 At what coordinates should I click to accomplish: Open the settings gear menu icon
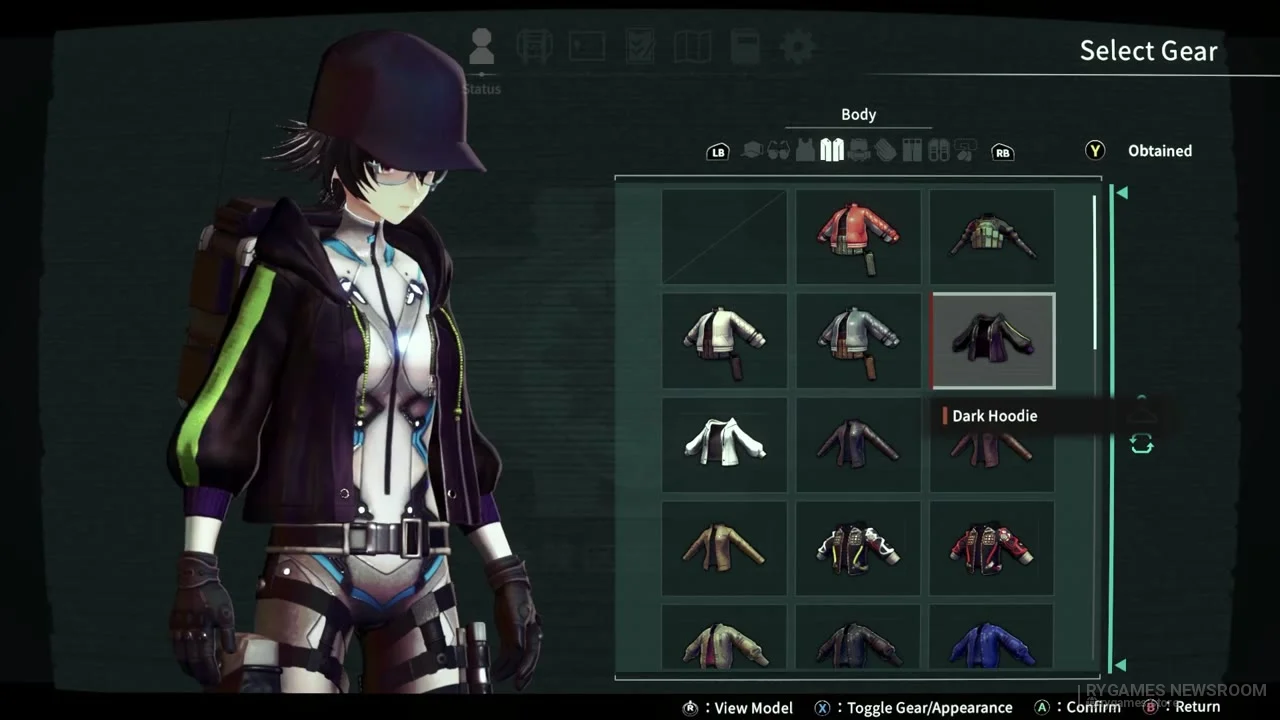[797, 46]
